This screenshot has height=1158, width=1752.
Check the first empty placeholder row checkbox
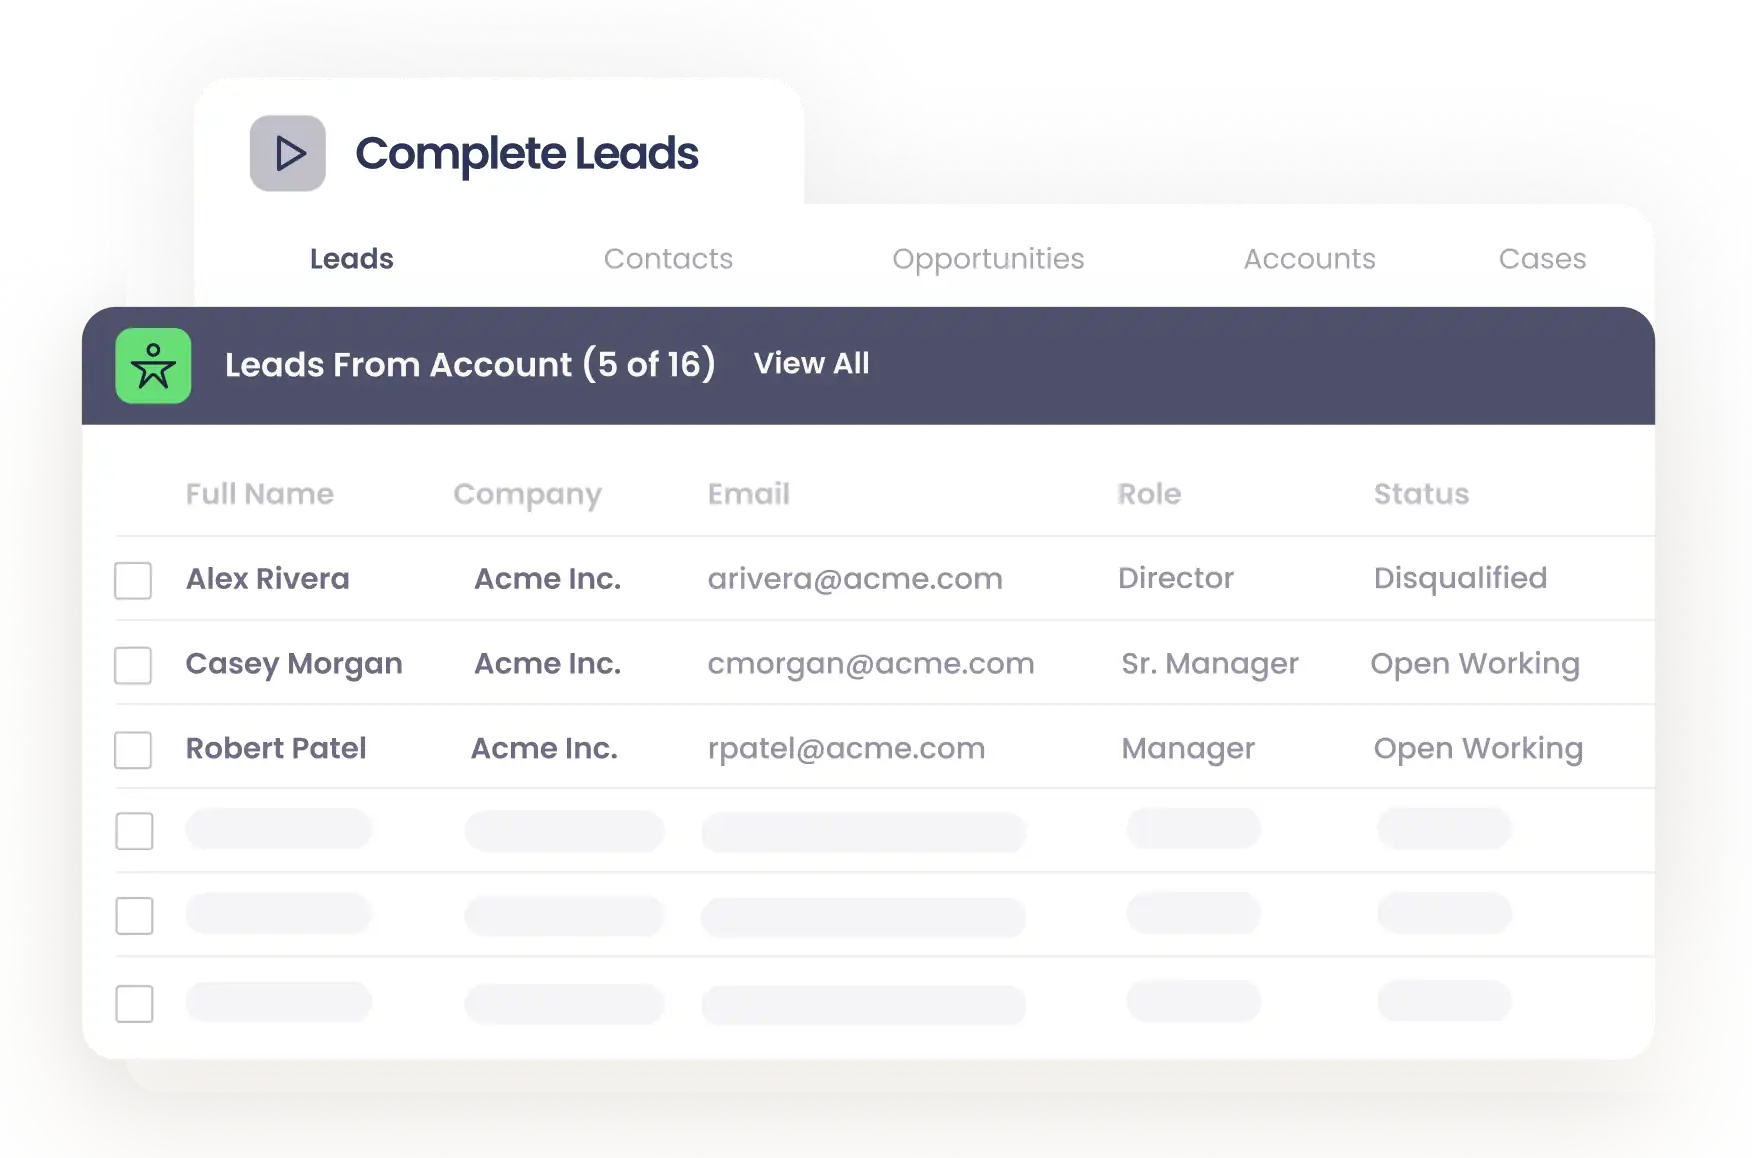tap(134, 831)
